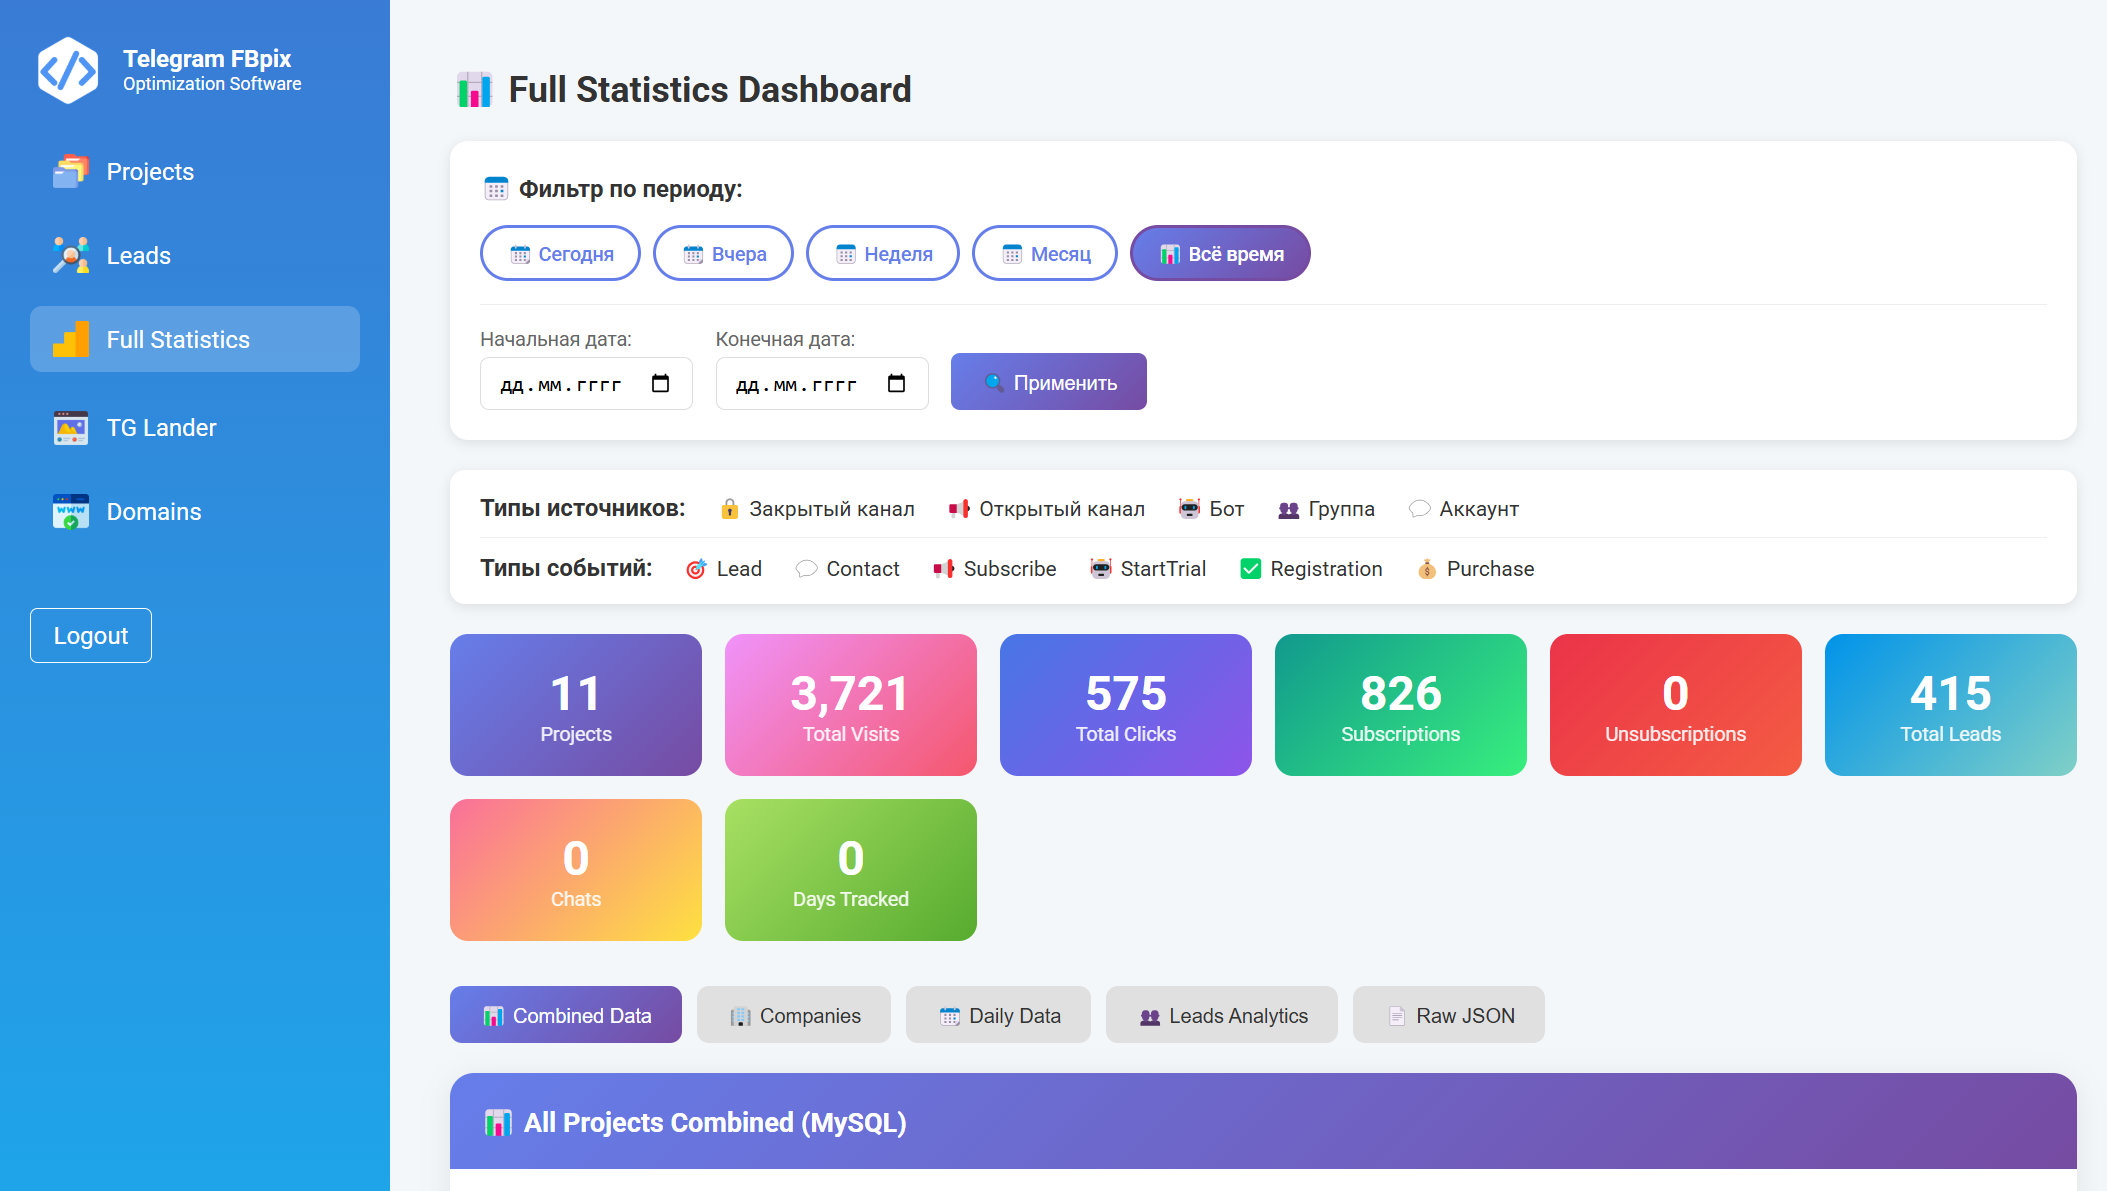2107x1191 pixels.
Task: Switch the period filter to Месяц
Action: (1044, 254)
